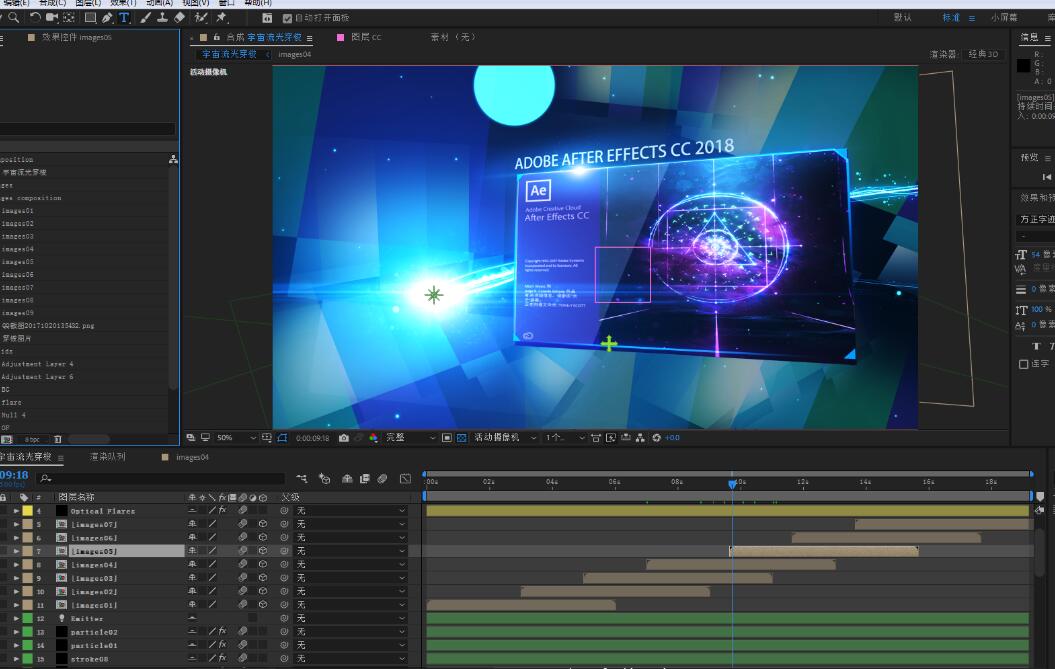The height and width of the screenshot is (669, 1055).
Task: Toggle motion blur switch for images06
Action: (x=243, y=538)
